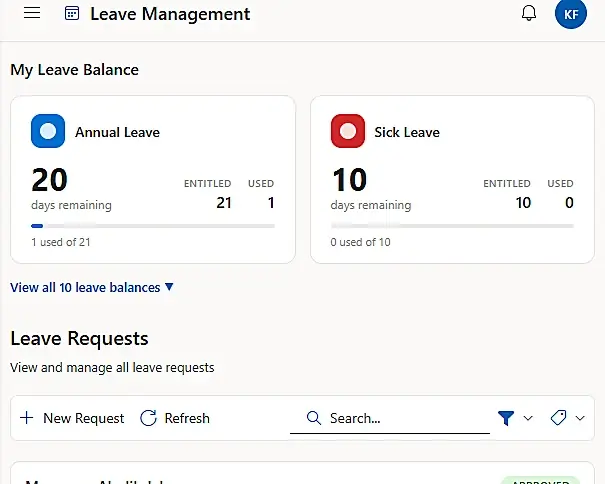Click the plus icon for New Request

click(x=27, y=418)
